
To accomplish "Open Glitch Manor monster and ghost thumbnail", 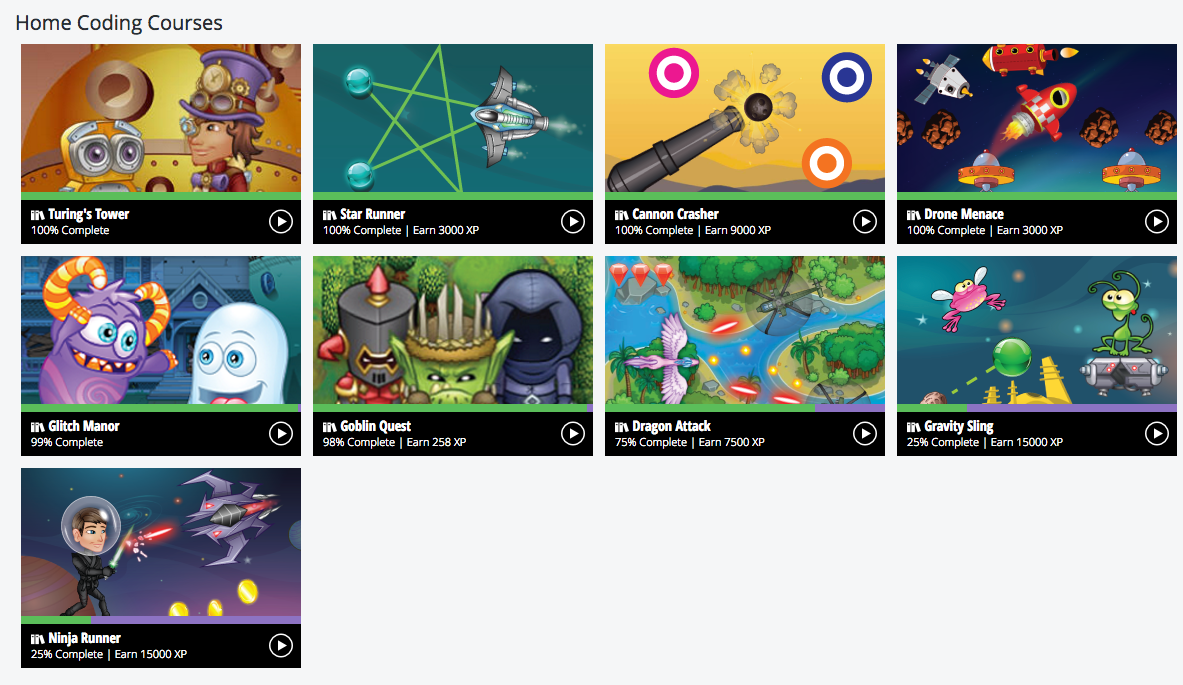I will click(161, 330).
